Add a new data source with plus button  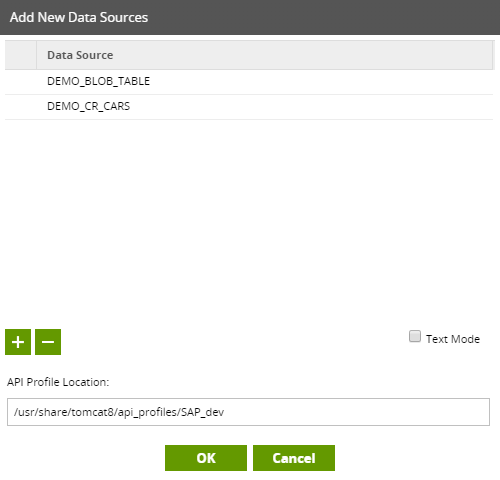18,342
